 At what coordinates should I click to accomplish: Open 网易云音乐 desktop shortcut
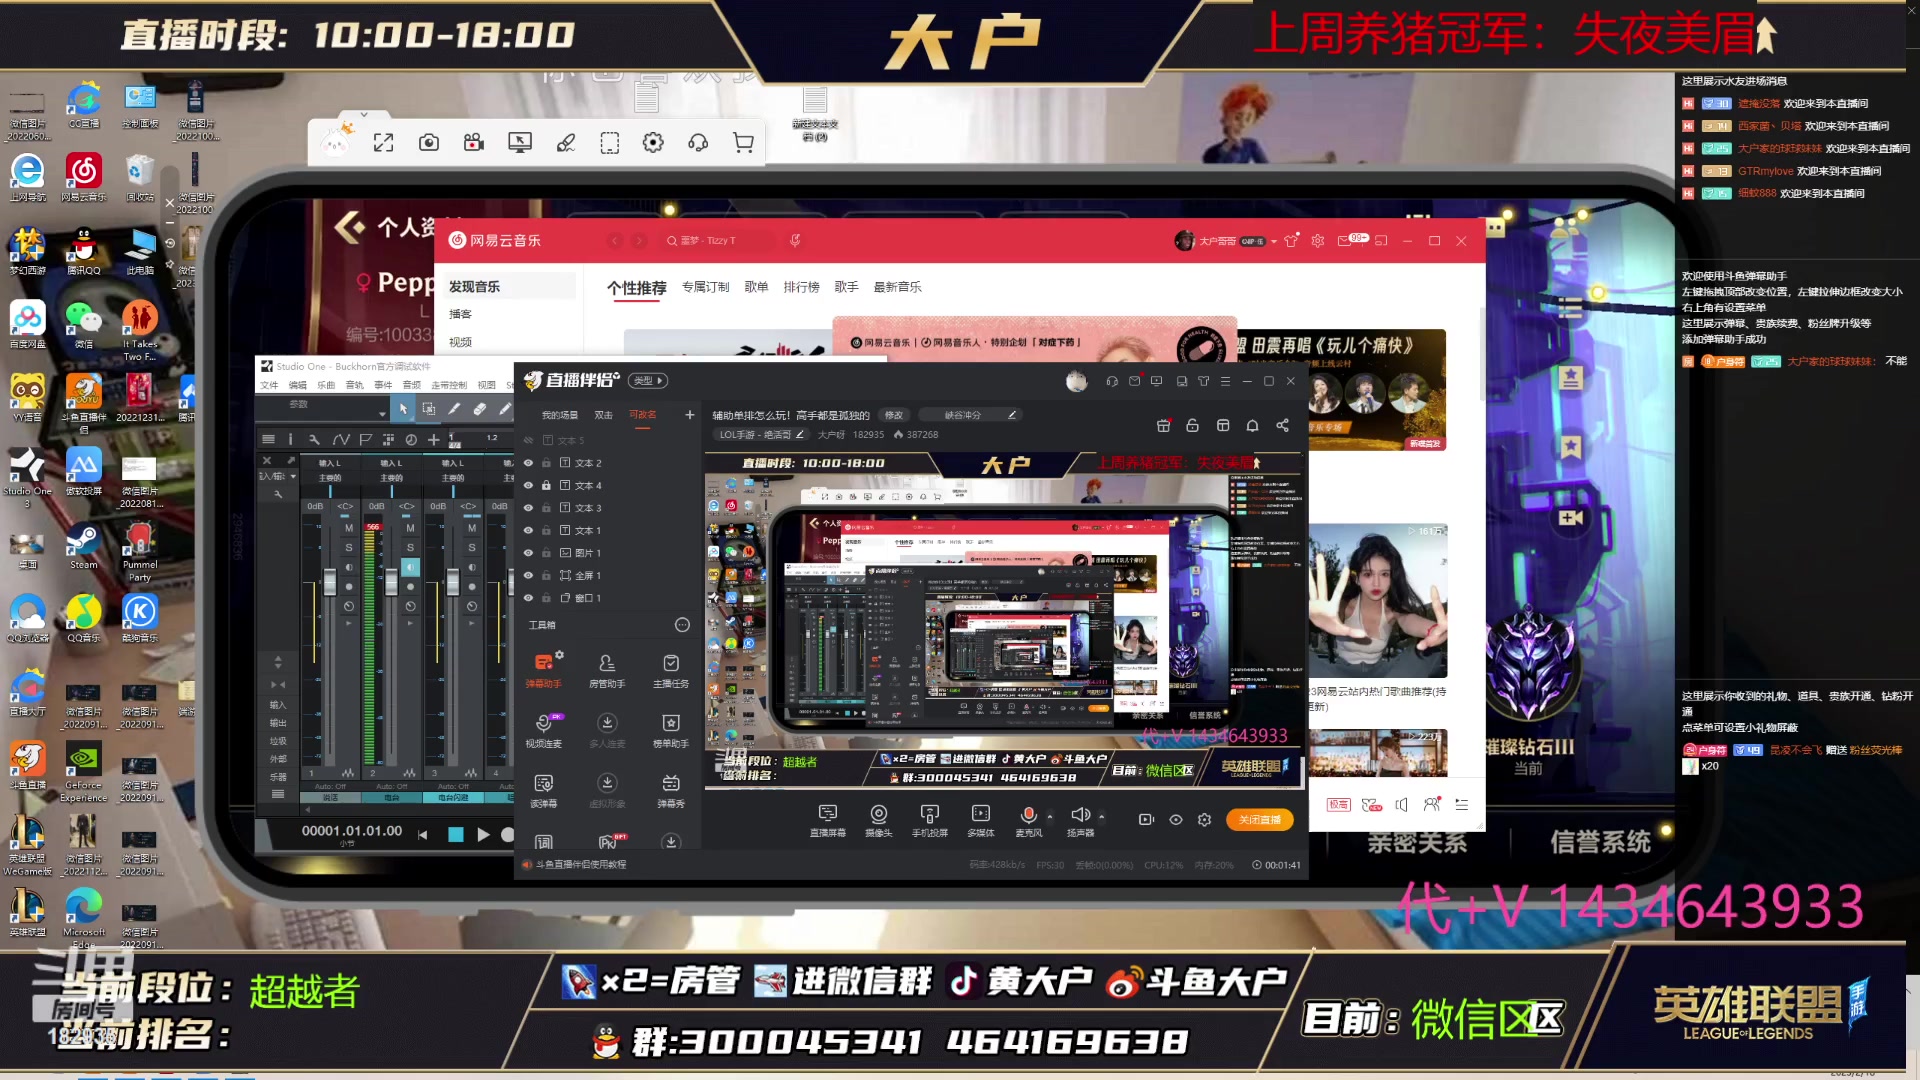click(x=84, y=177)
